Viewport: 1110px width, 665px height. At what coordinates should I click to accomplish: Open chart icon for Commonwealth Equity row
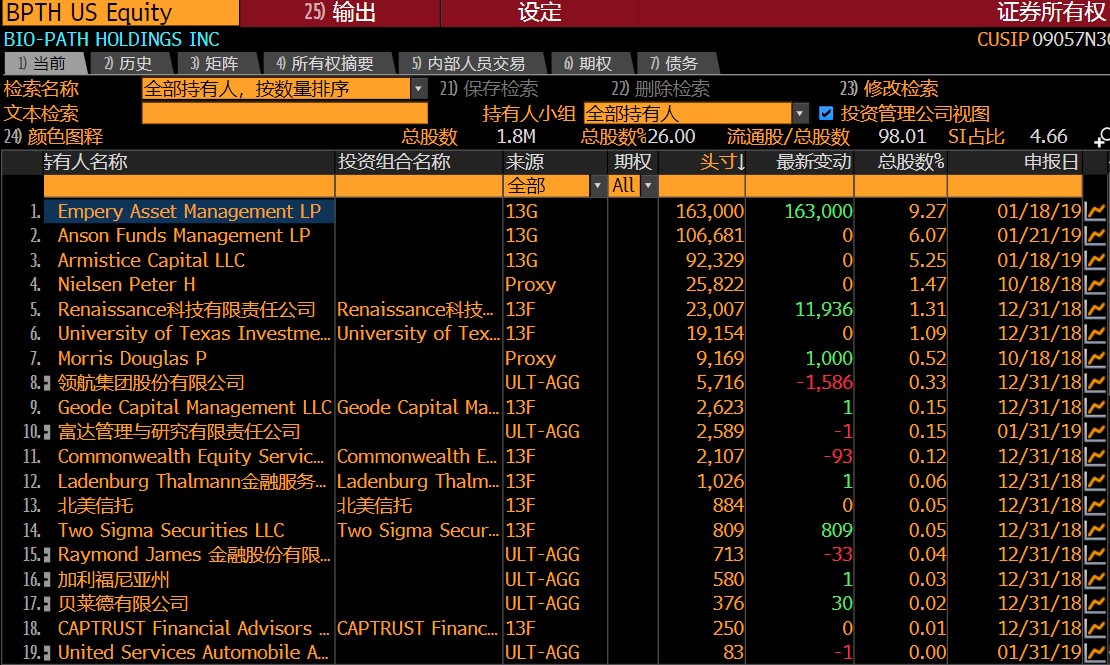[x=1095, y=456]
